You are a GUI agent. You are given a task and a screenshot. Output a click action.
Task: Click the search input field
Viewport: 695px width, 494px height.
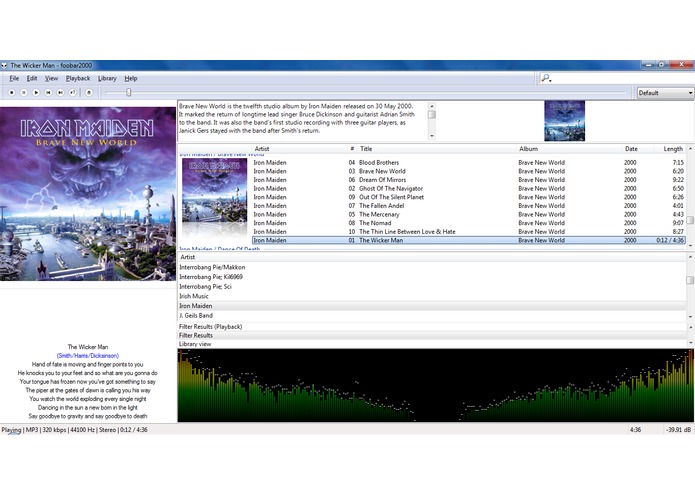[623, 78]
